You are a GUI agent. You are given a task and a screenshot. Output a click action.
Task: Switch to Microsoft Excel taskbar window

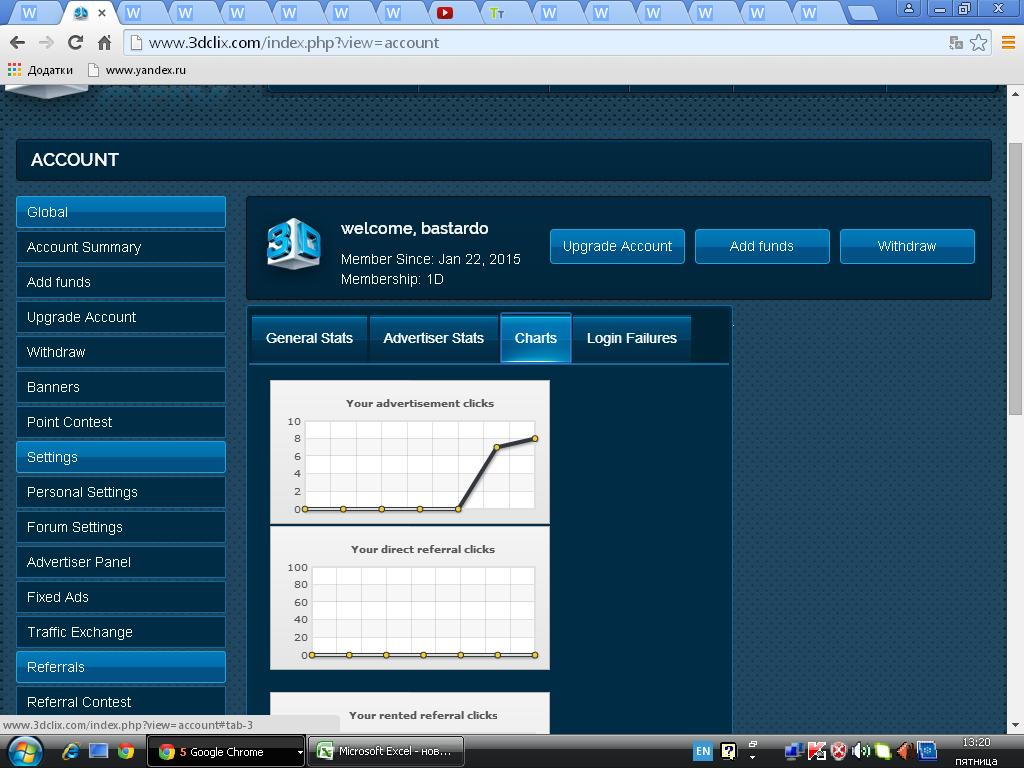tap(386, 752)
